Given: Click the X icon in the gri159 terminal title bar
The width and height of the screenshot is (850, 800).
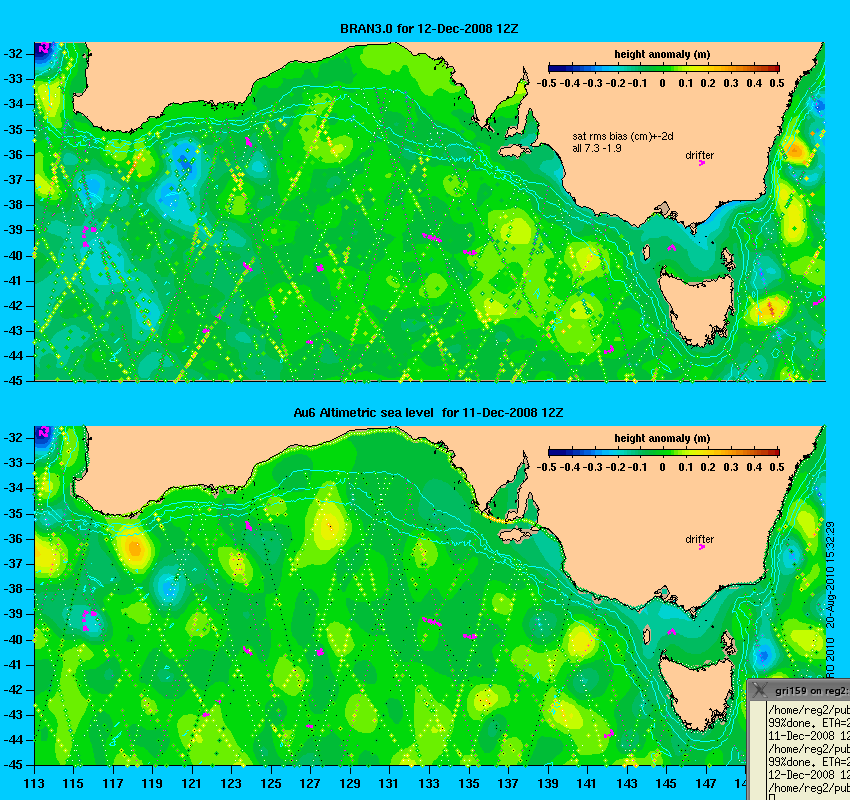Looking at the screenshot, I should click(760, 690).
